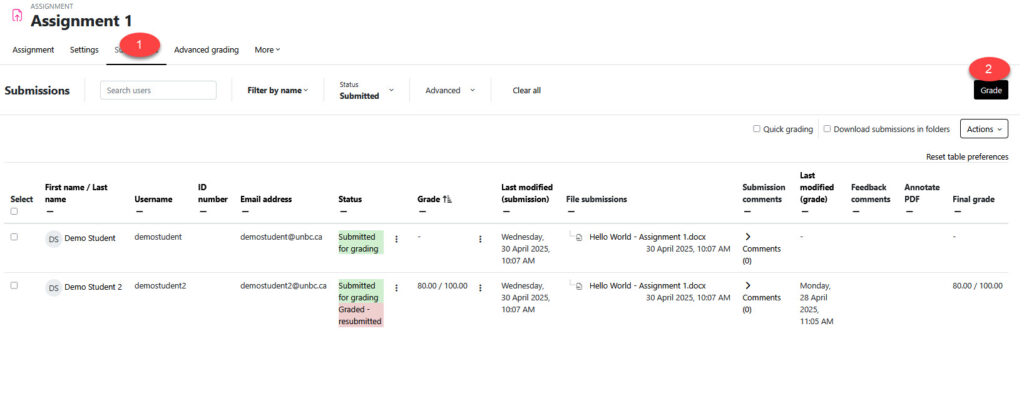
Task: Click the assignment icon beside the title
Action: [16, 15]
